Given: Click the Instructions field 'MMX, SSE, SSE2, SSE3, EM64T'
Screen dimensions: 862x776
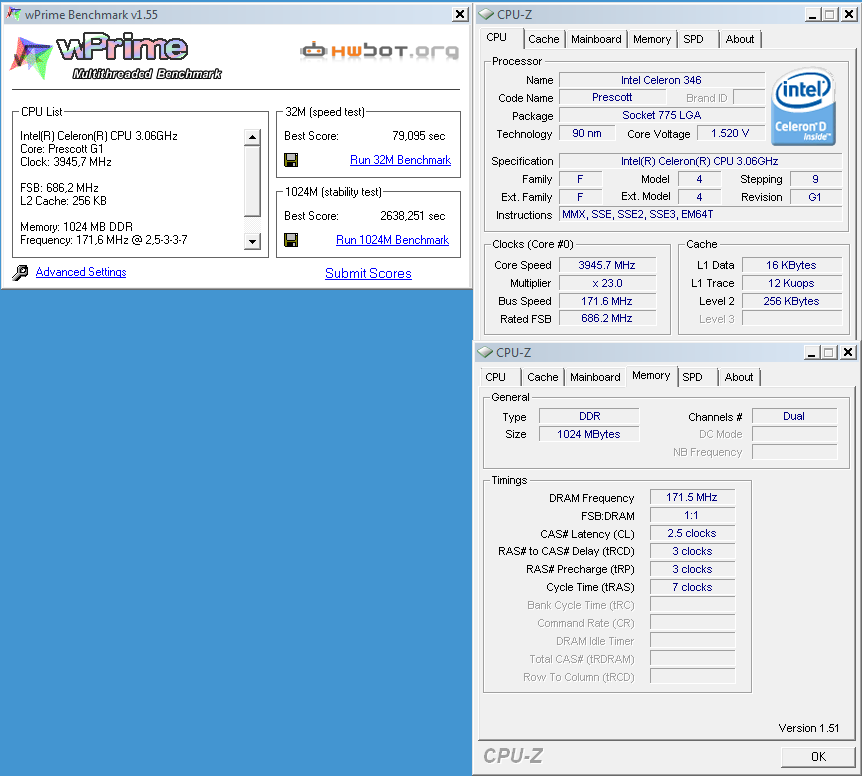Looking at the screenshot, I should coord(700,214).
